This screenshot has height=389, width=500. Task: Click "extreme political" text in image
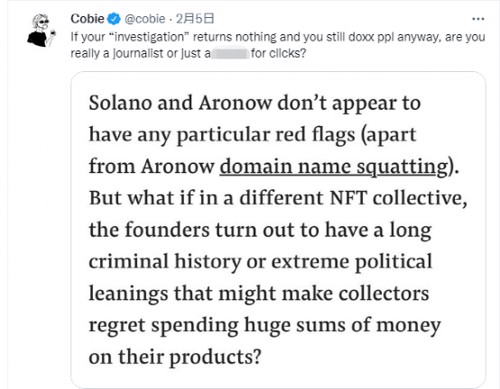point(352,262)
